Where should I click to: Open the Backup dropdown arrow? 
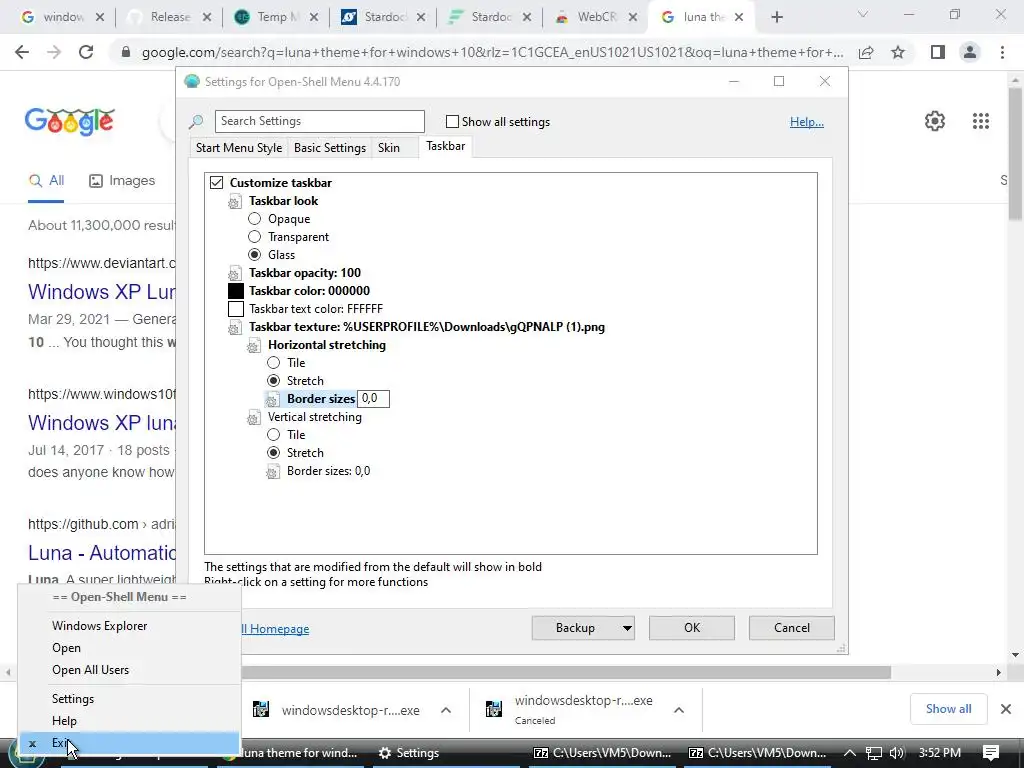coord(627,628)
